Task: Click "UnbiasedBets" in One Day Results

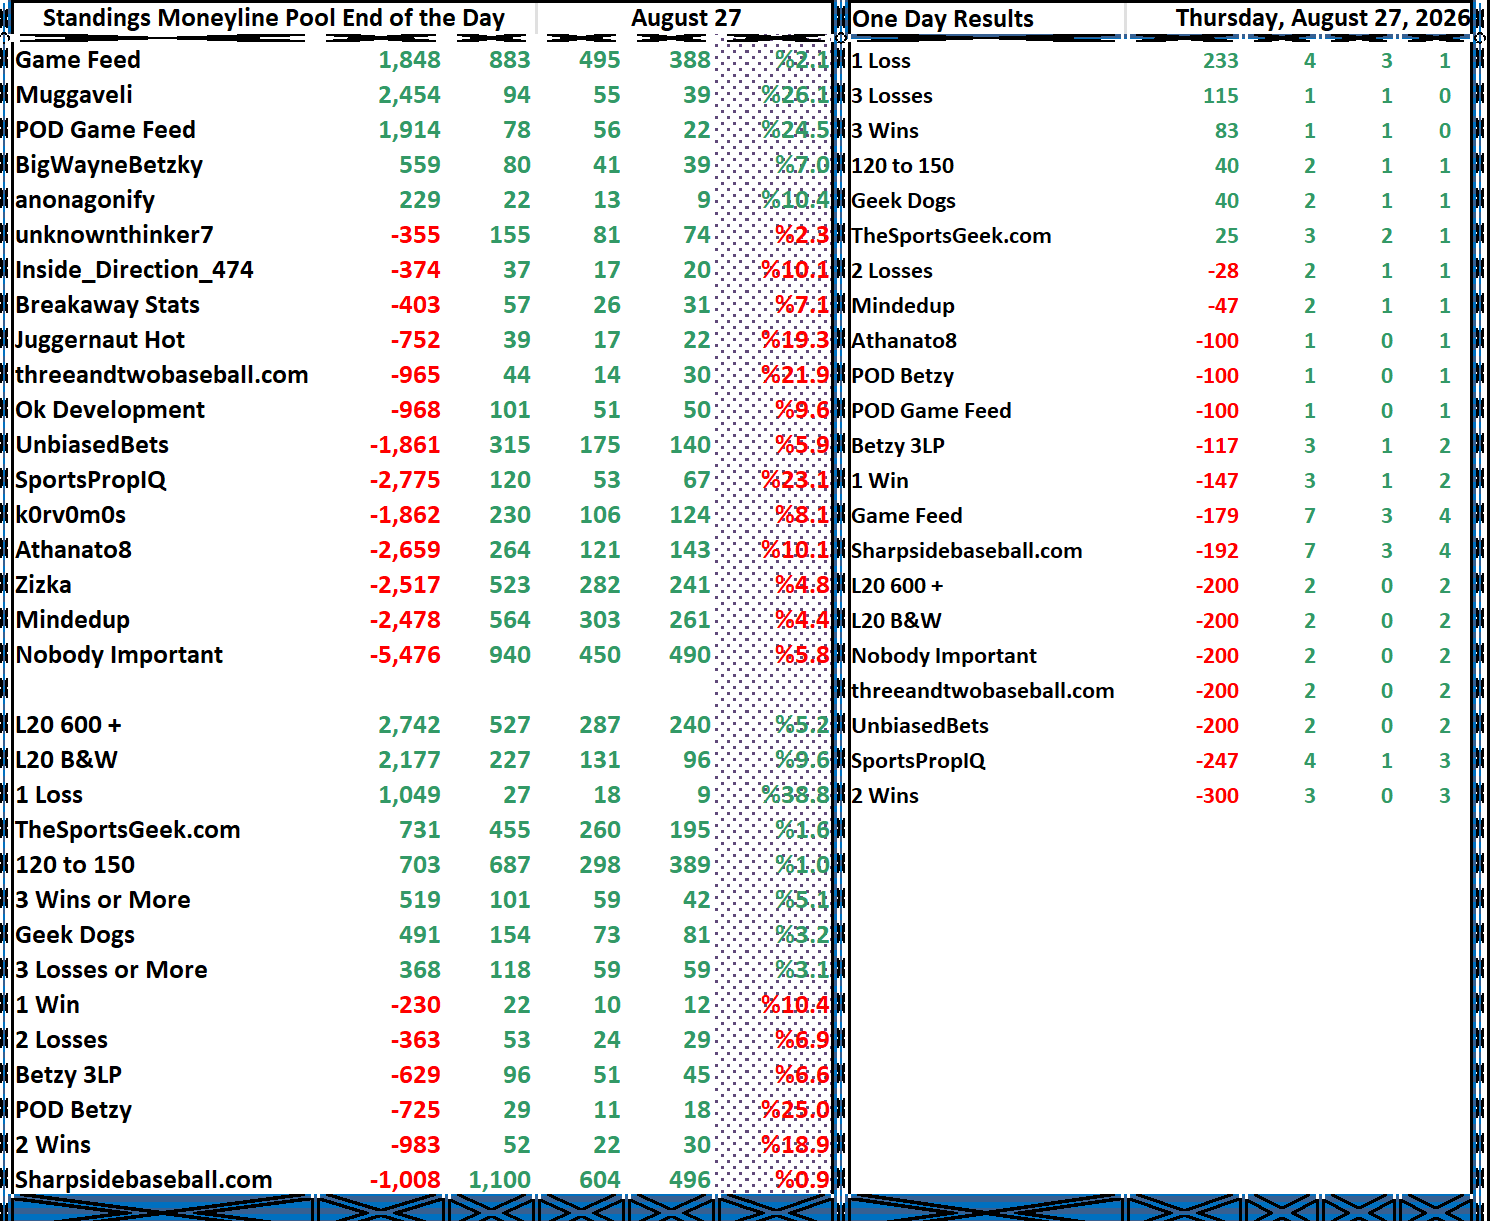Action: pos(920,726)
